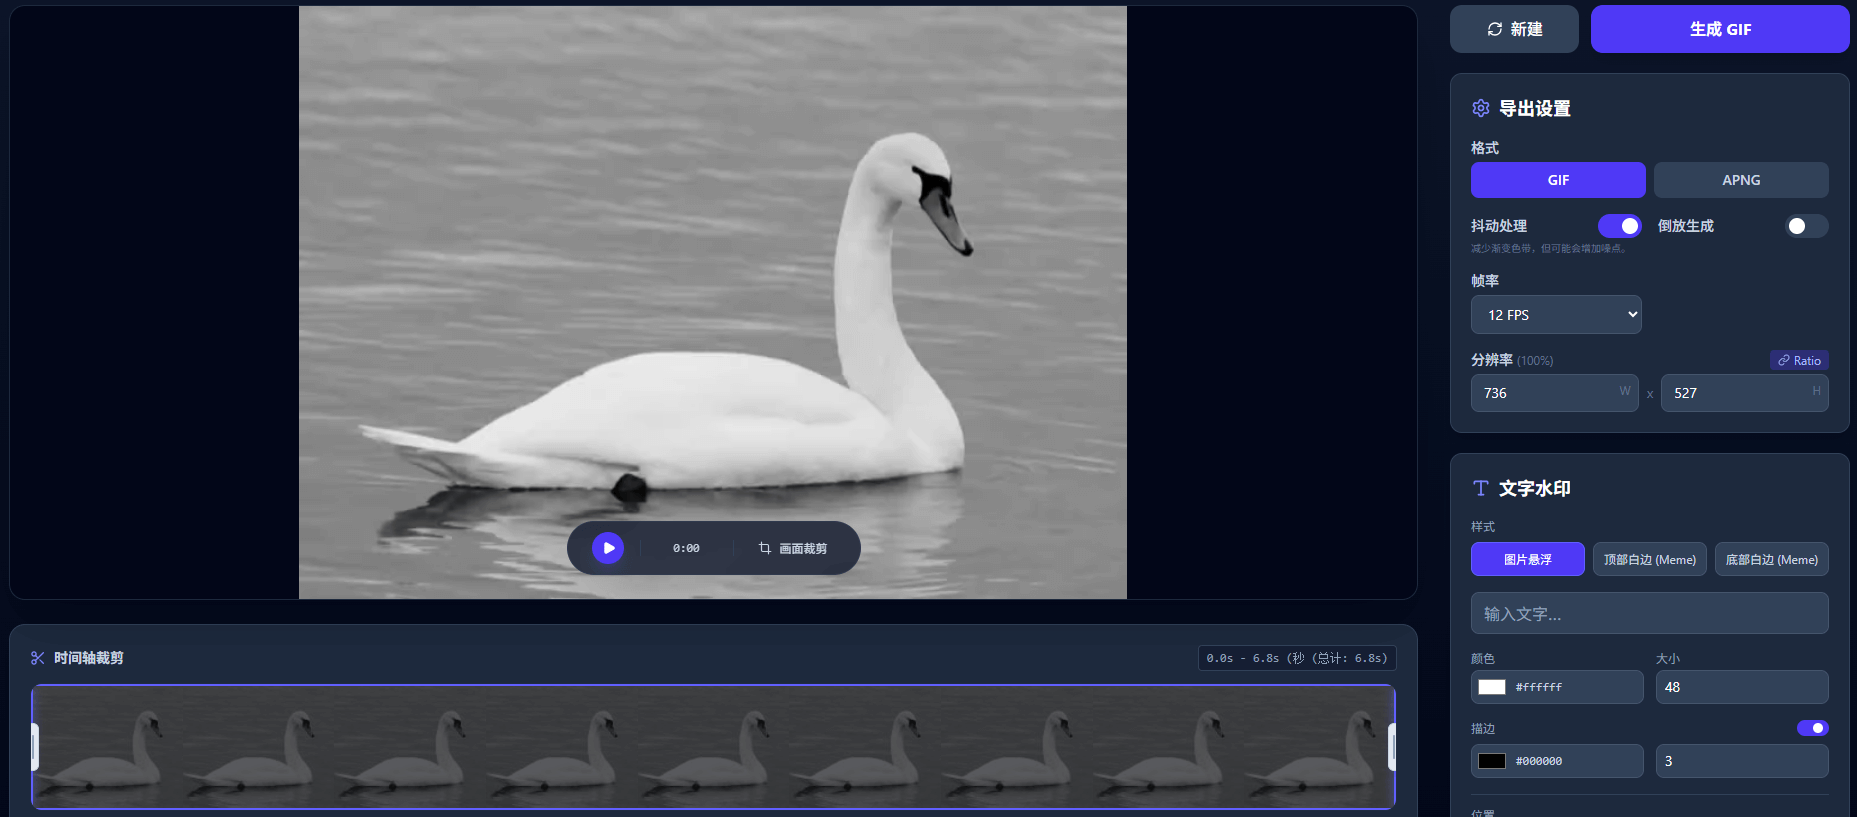Select APNG export format
The image size is (1857, 817).
1741,180
